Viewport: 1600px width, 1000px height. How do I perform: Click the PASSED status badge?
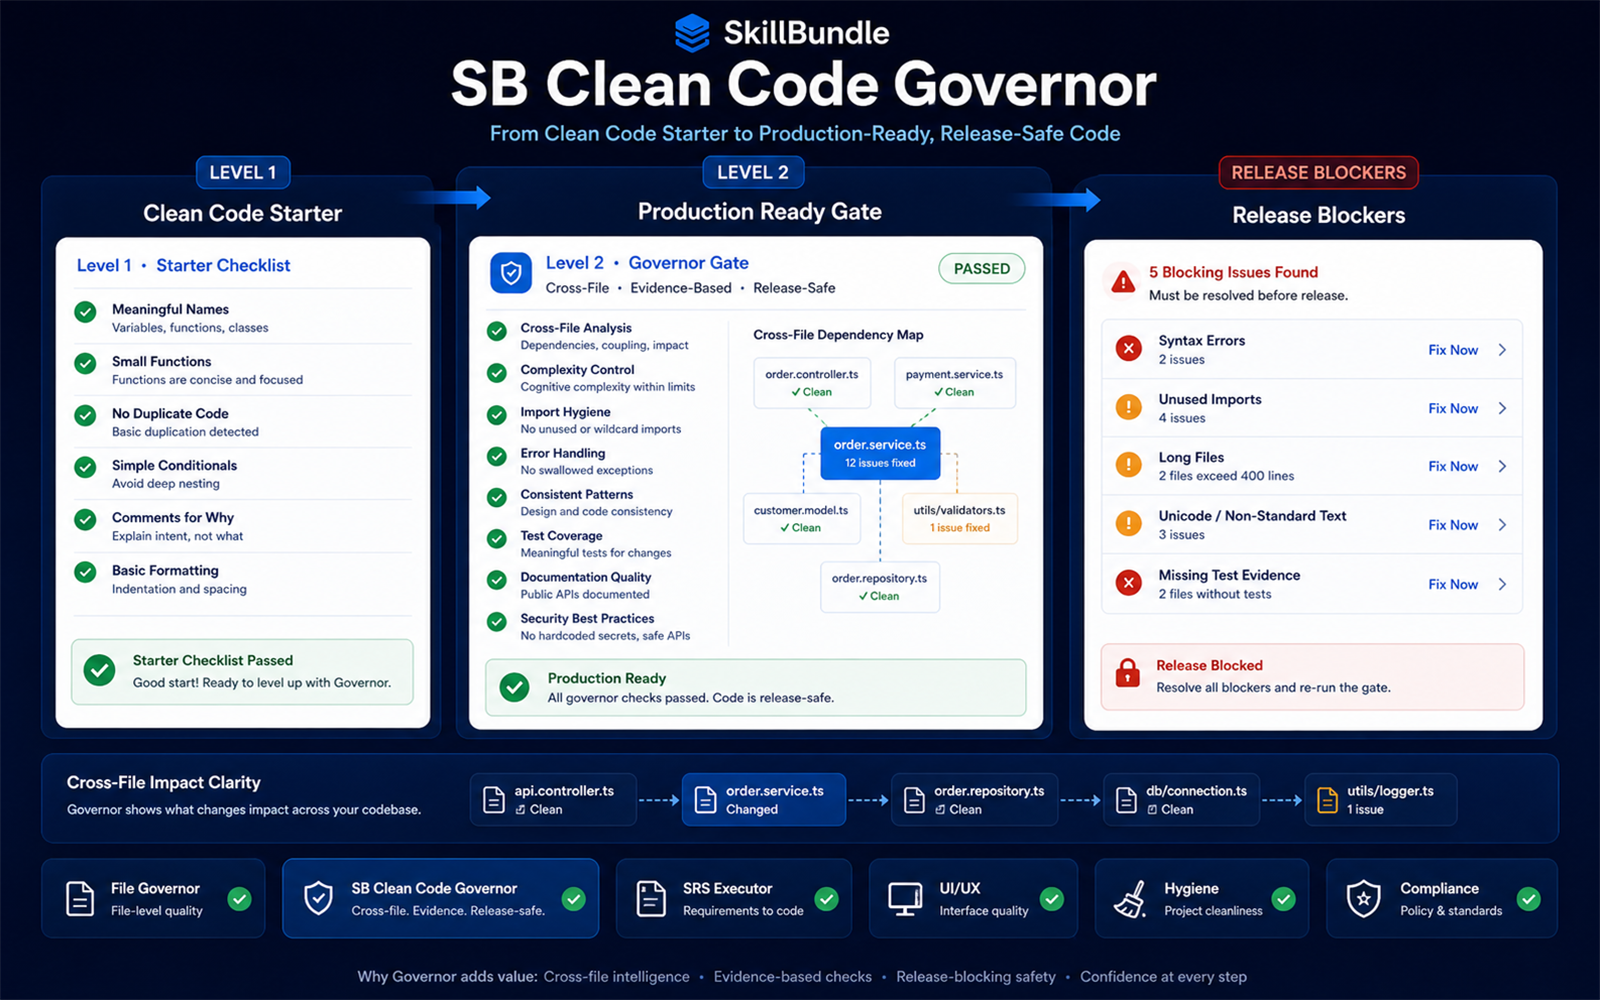pyautogui.click(x=982, y=269)
